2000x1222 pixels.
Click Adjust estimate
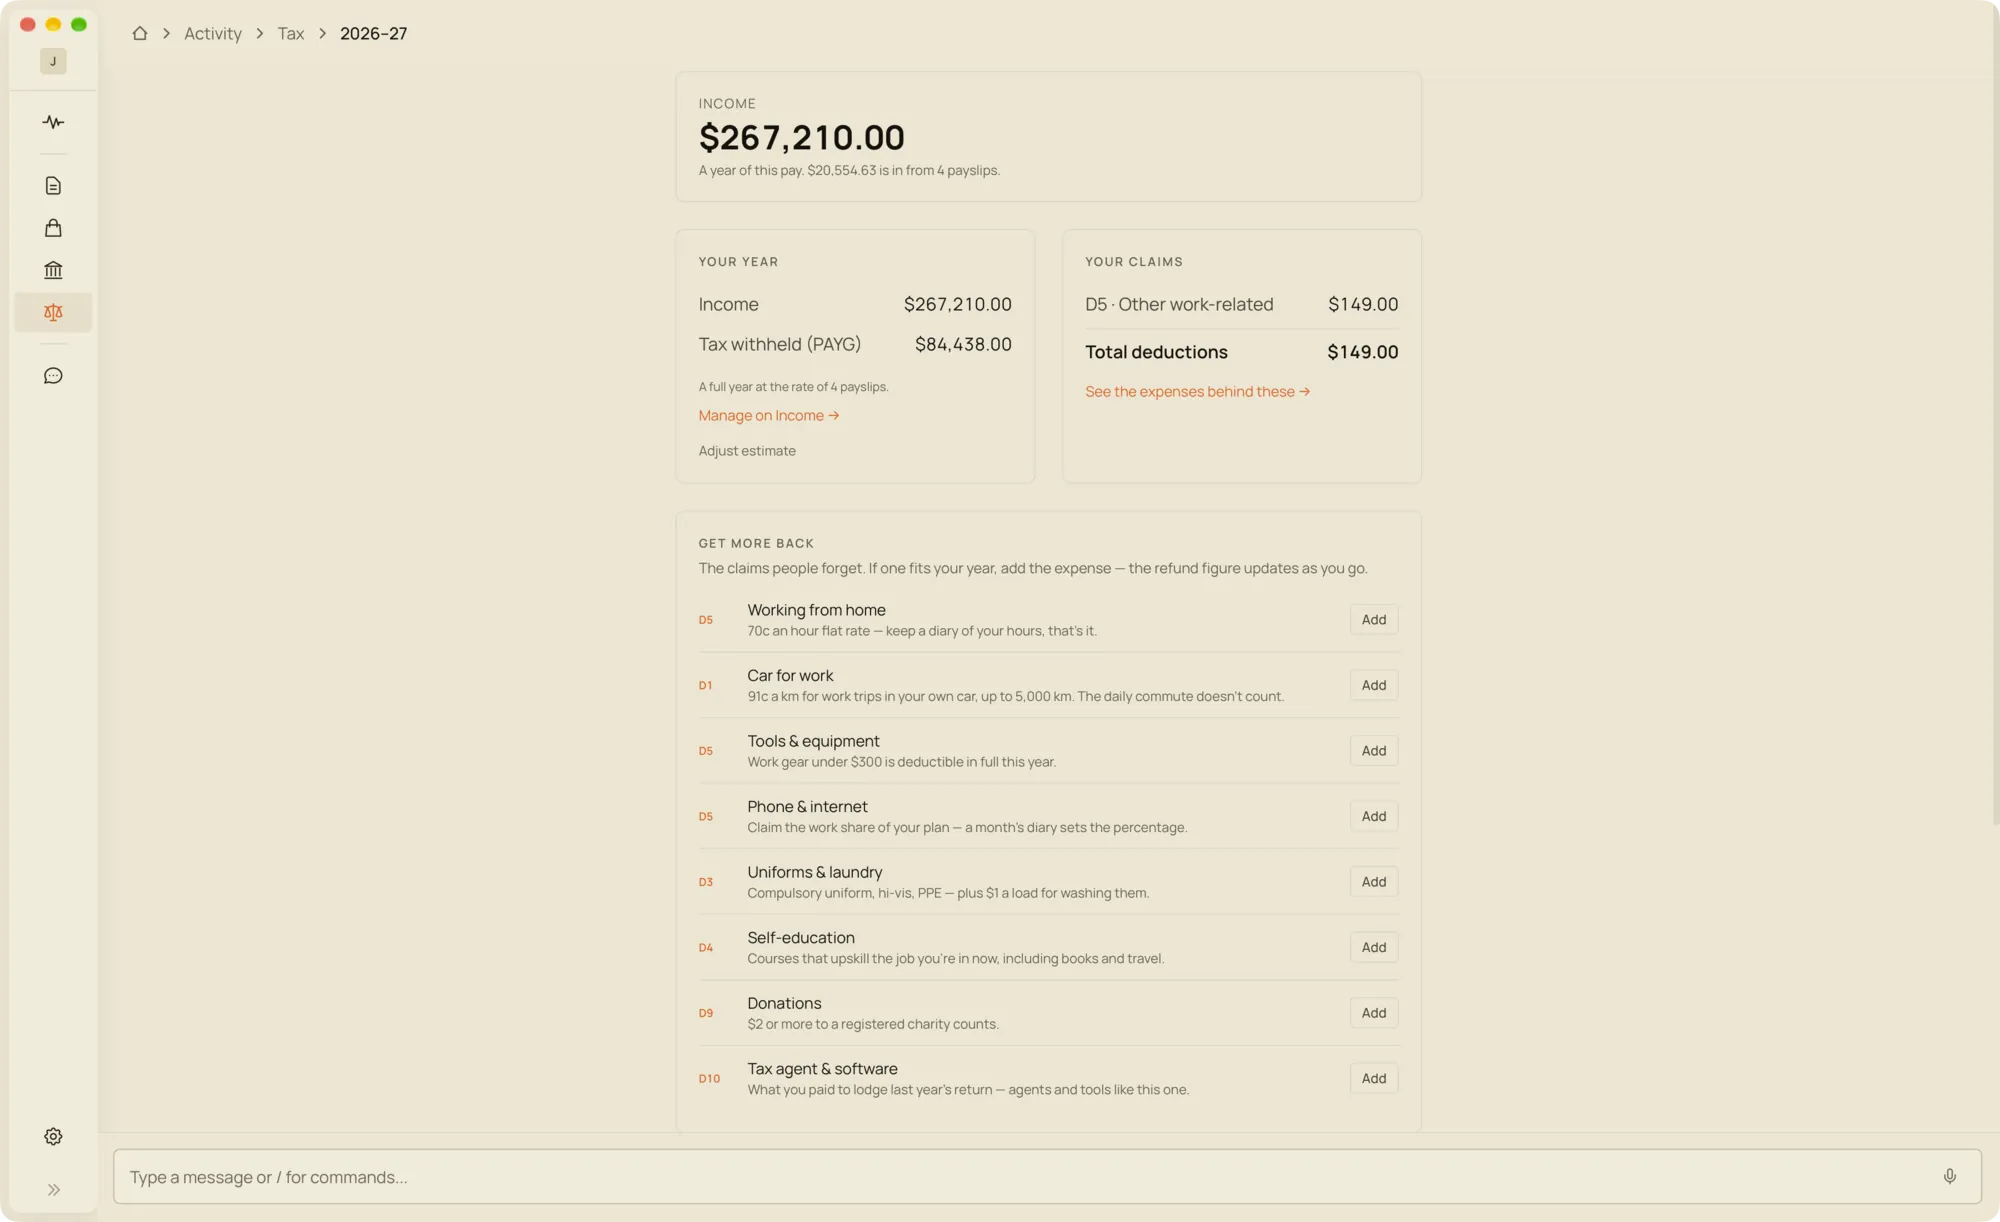pyautogui.click(x=747, y=451)
